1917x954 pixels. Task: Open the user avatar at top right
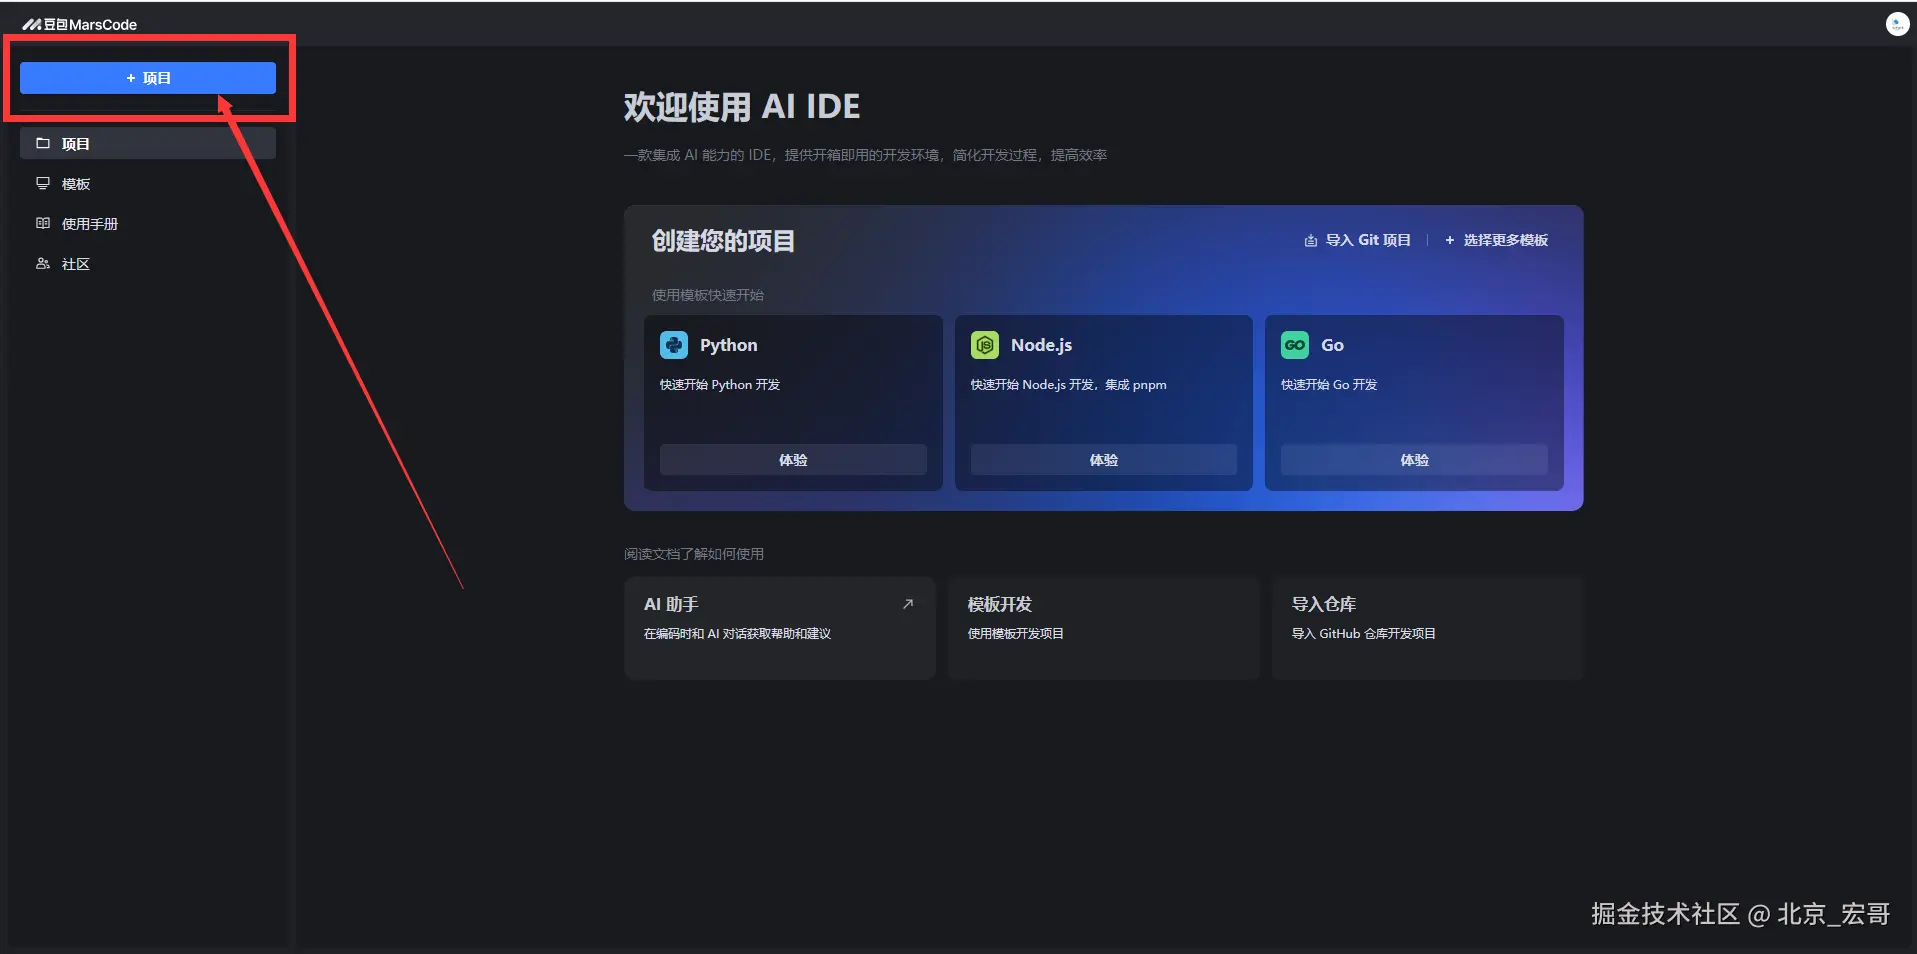click(1897, 24)
